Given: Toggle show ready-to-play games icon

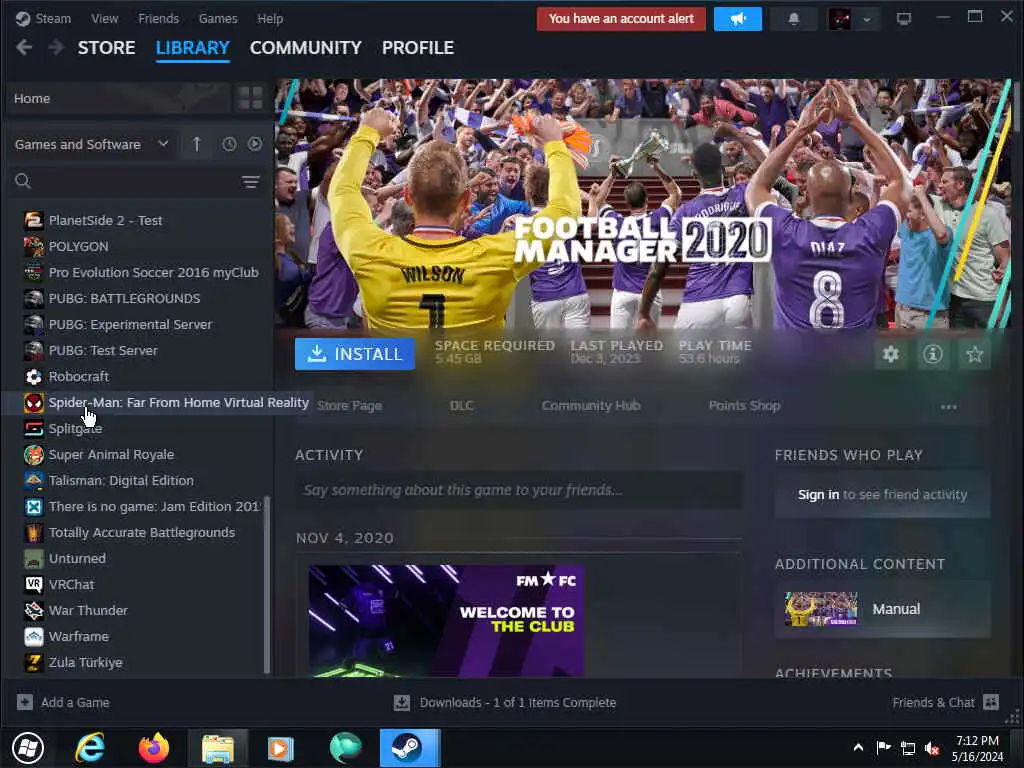Looking at the screenshot, I should coord(255,144).
